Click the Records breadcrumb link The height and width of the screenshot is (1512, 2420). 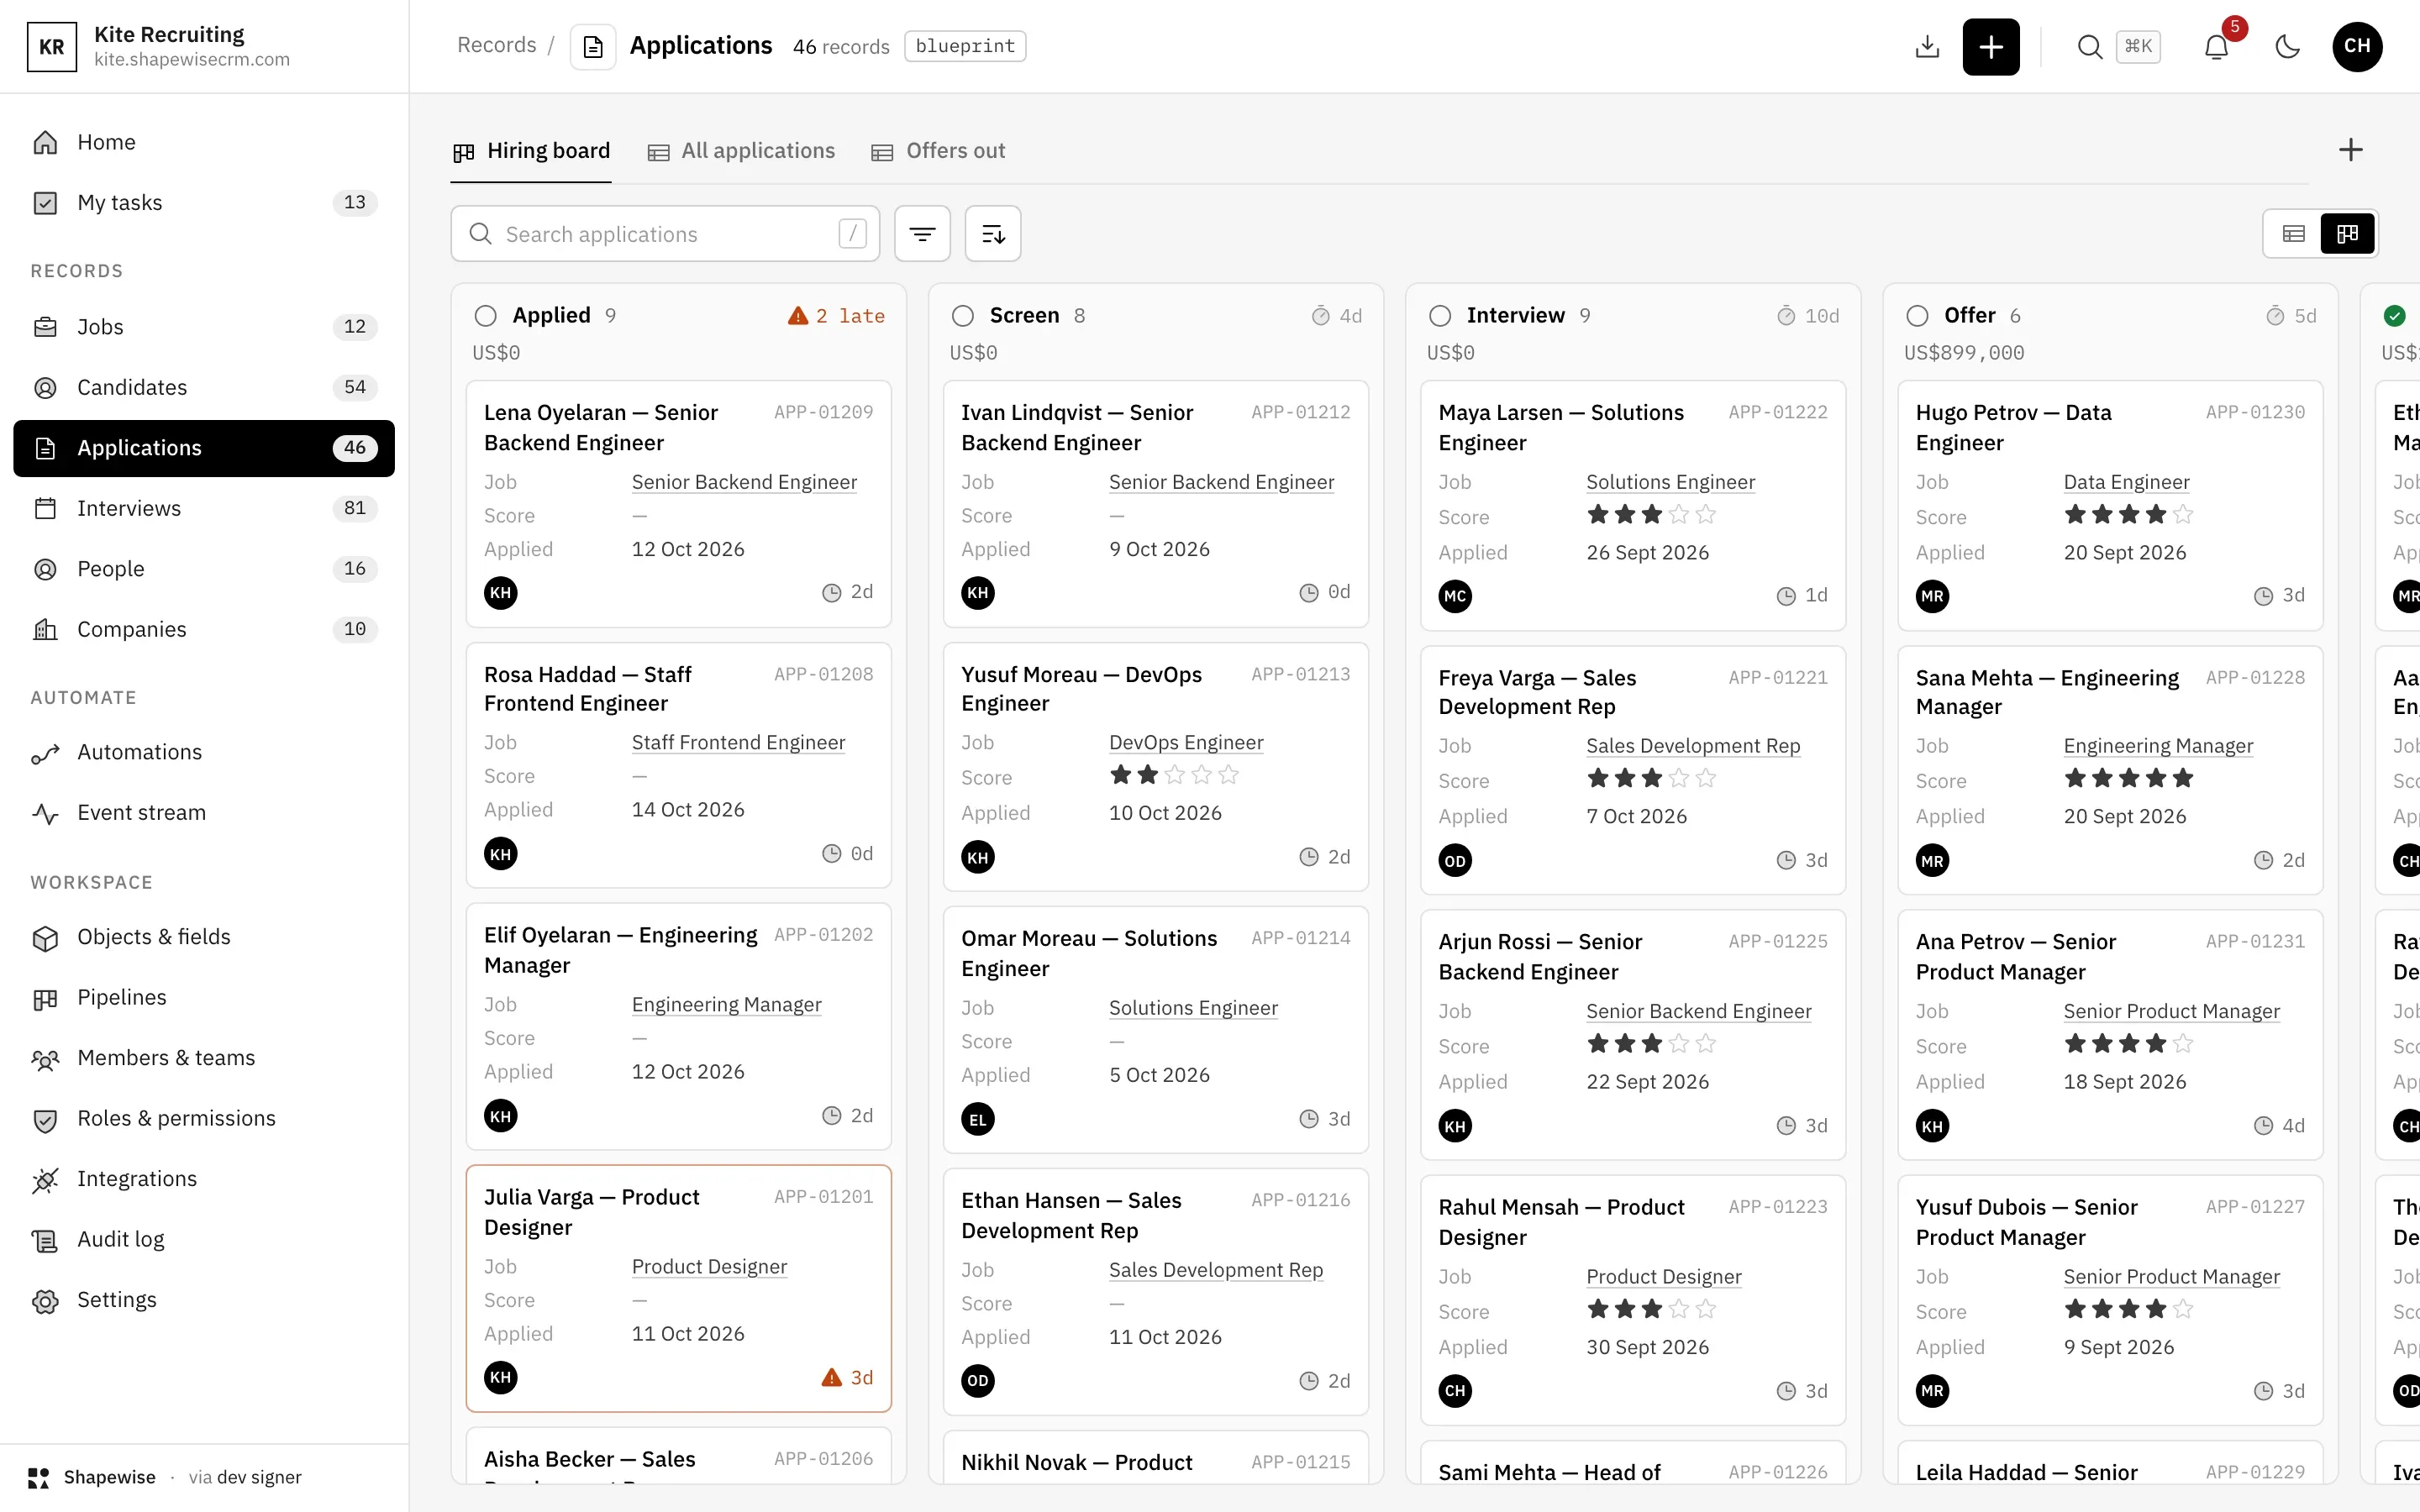[x=496, y=46]
